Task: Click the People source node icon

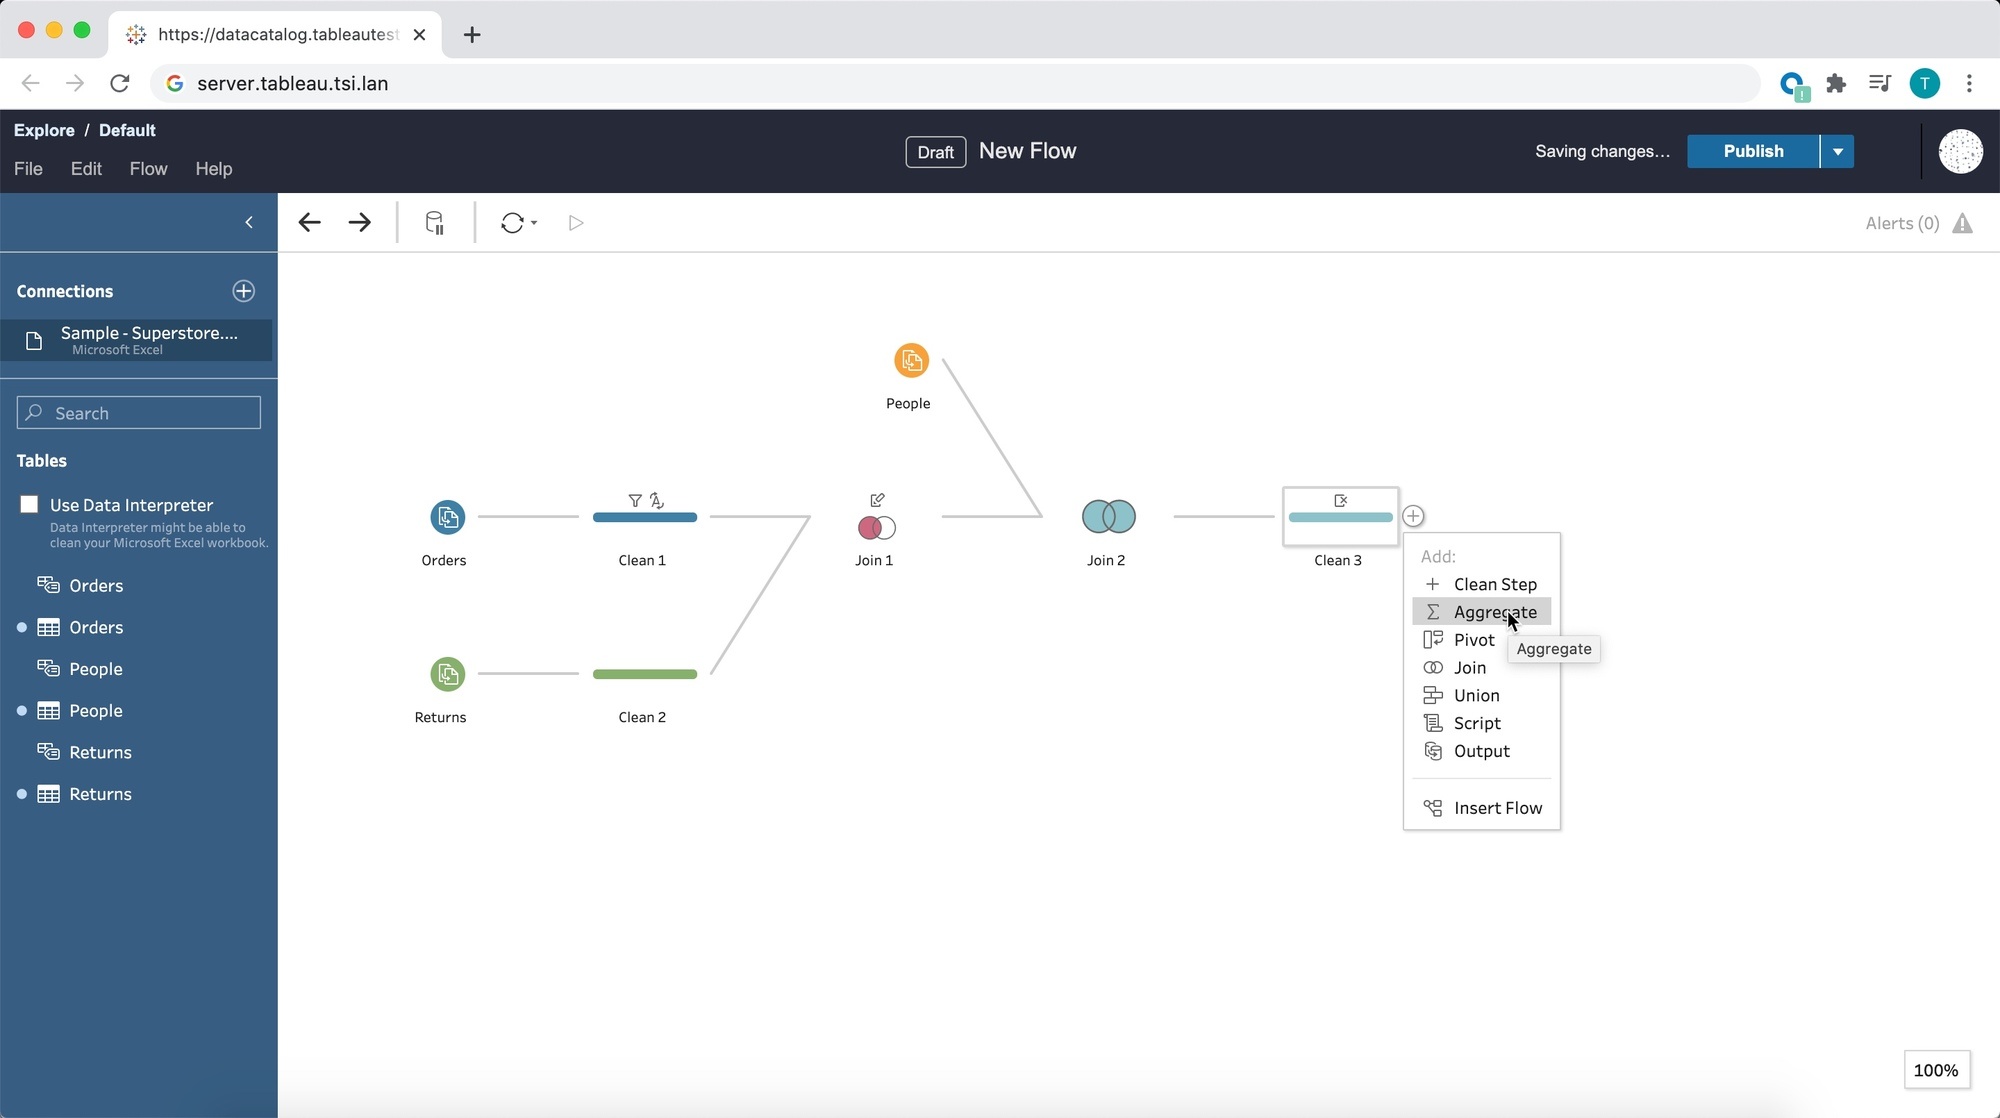Action: 911,358
